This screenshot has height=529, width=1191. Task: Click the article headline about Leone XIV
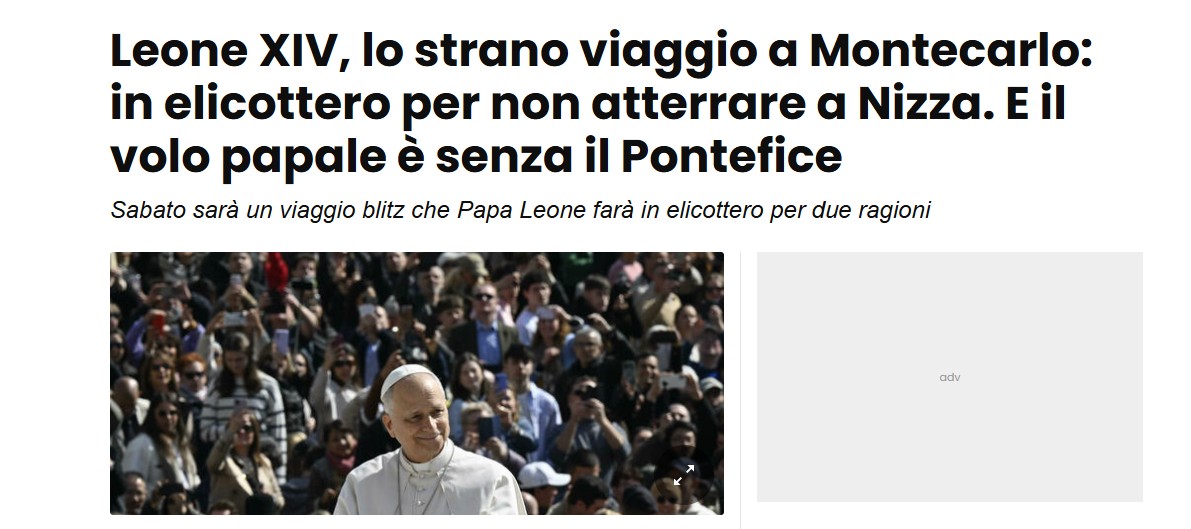[601, 103]
